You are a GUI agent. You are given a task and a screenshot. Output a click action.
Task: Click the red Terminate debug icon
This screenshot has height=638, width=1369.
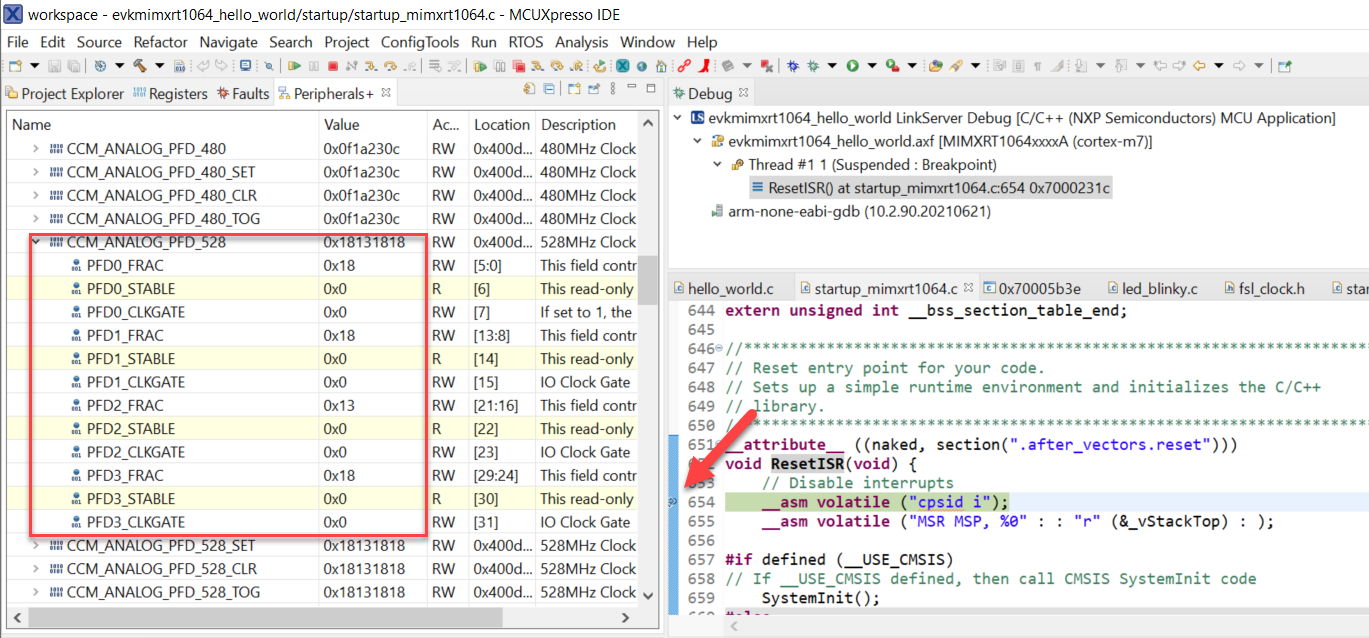[332, 66]
